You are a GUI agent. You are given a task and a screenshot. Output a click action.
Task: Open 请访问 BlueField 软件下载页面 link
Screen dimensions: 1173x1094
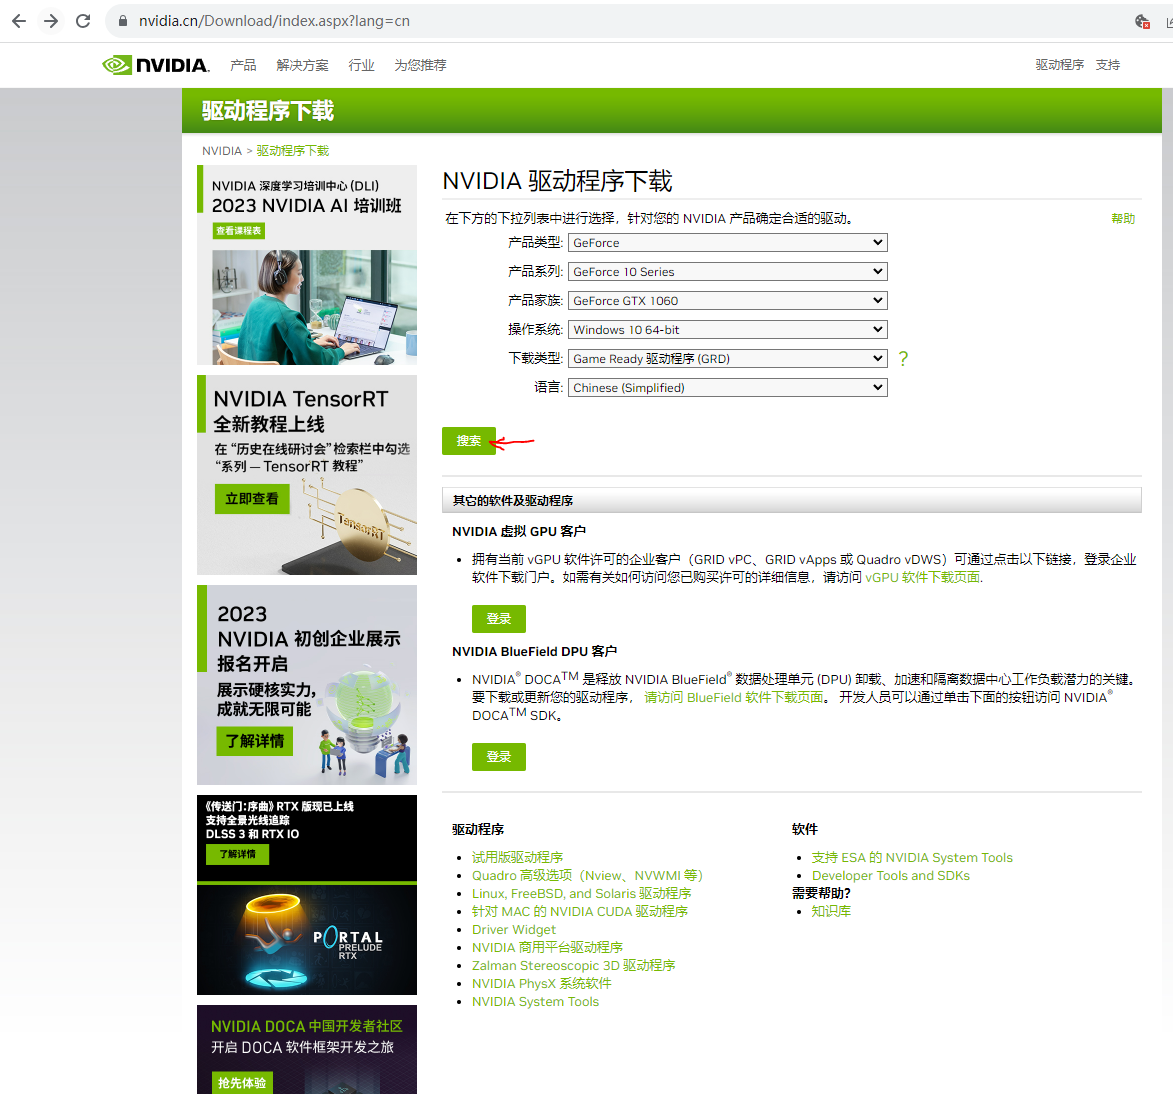coord(733,697)
